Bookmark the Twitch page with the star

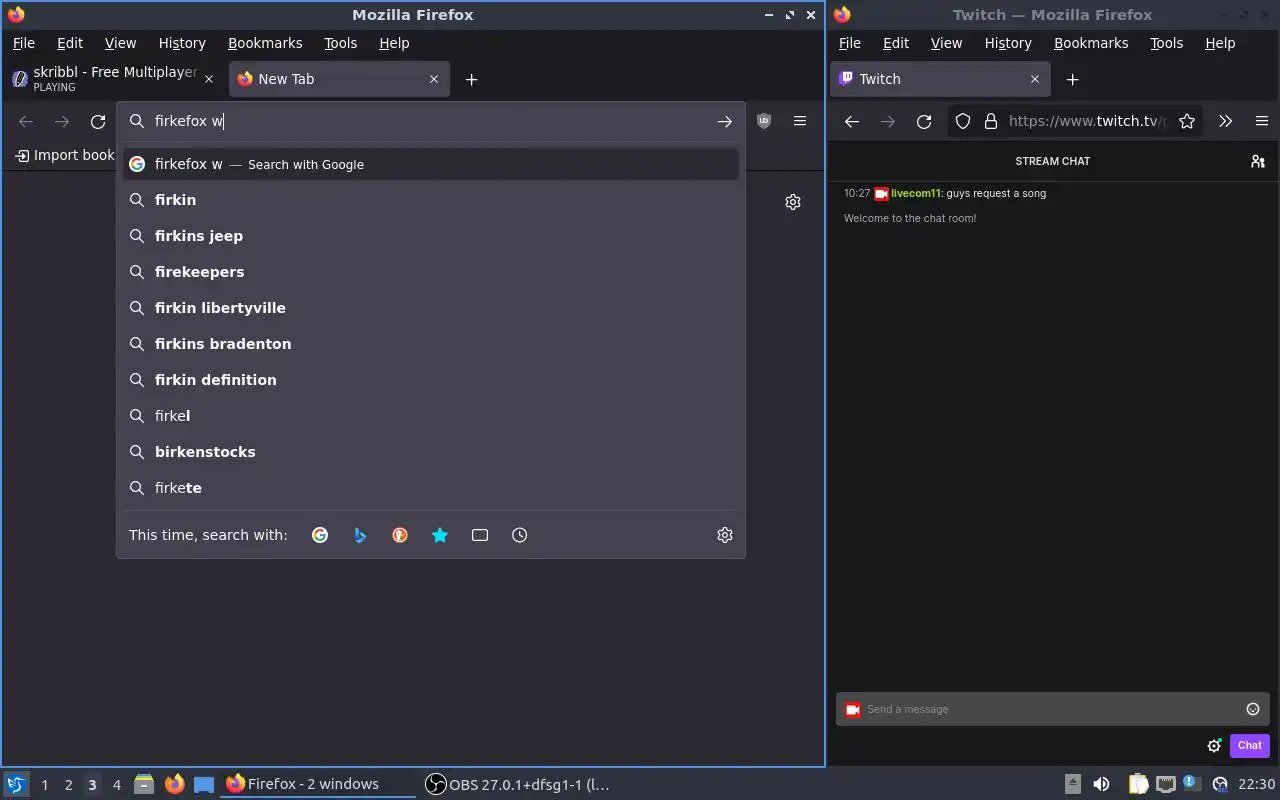1187,121
